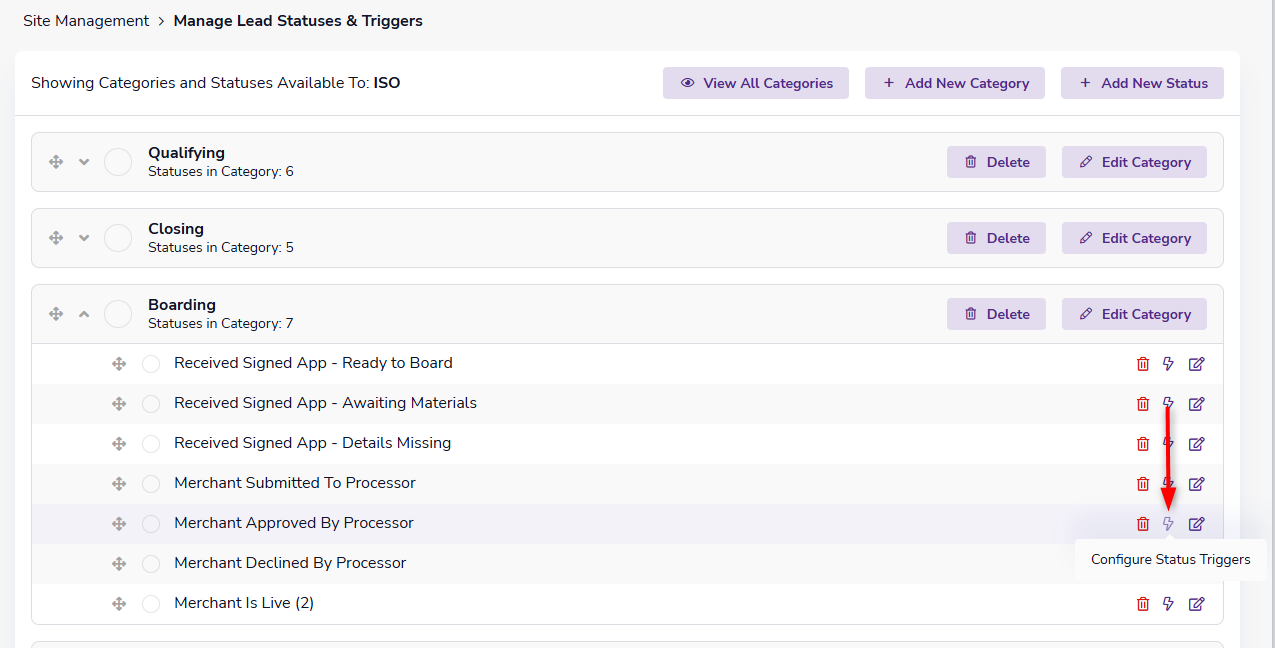
Task: Expand the Qualifying category chevron
Action: [84, 162]
